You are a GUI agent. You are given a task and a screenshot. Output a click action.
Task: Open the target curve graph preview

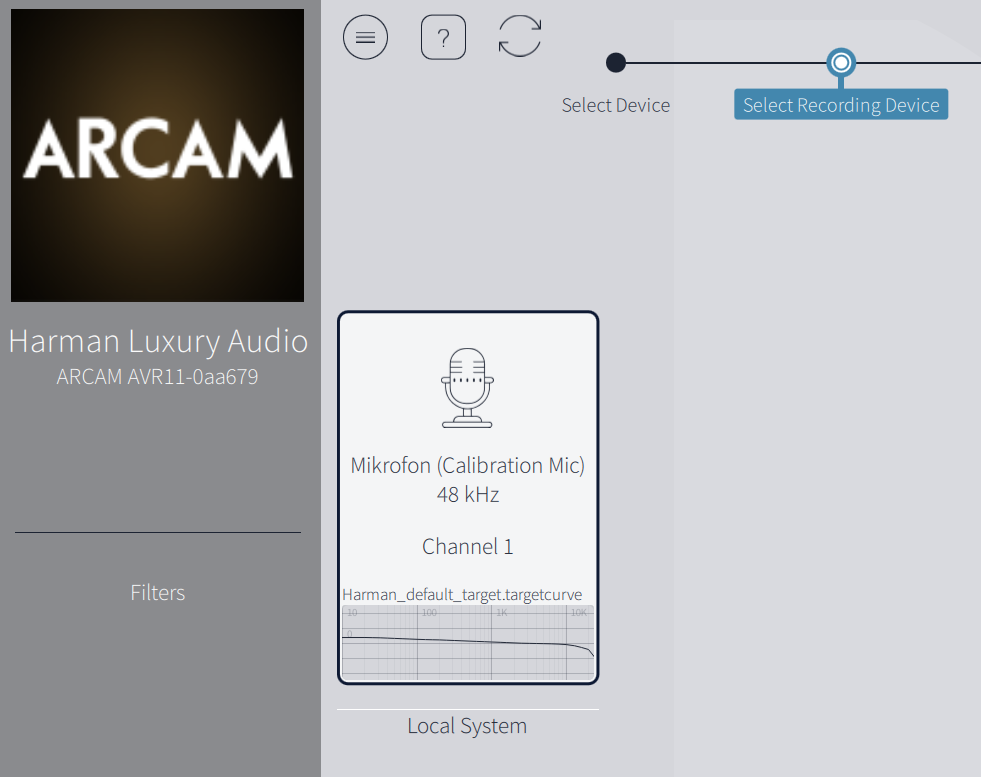(x=468, y=642)
